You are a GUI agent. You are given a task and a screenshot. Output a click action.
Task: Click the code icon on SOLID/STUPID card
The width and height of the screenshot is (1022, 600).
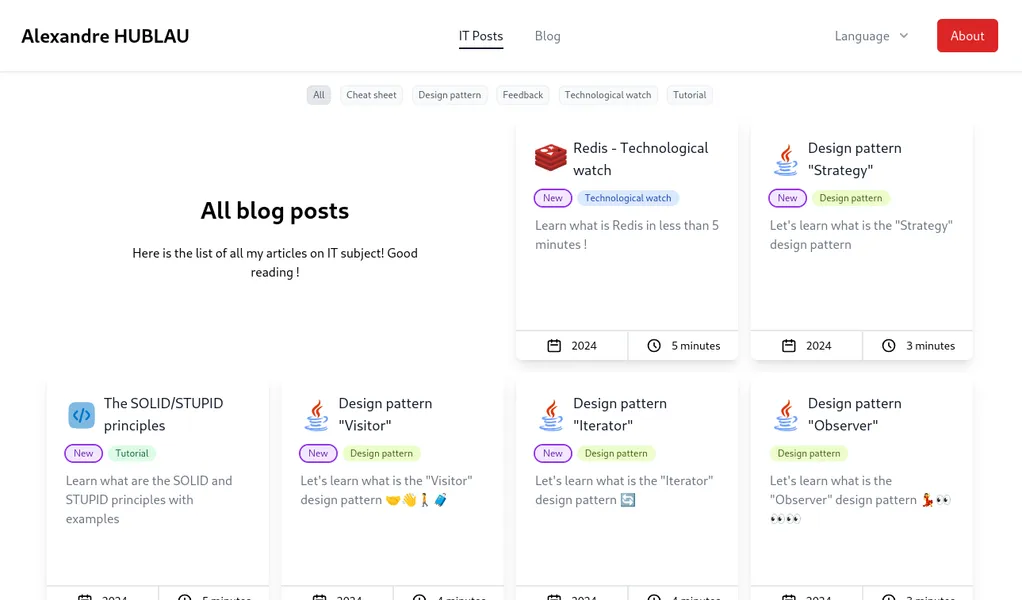[x=81, y=415]
